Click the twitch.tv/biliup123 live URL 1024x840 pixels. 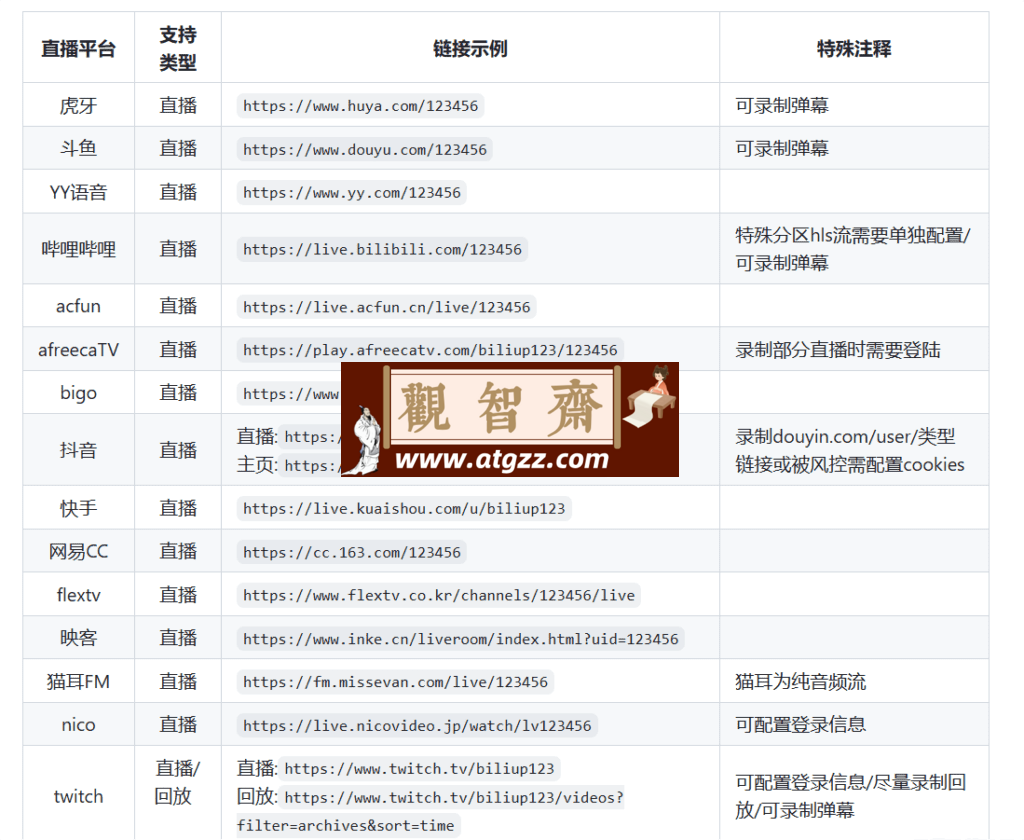coord(419,769)
